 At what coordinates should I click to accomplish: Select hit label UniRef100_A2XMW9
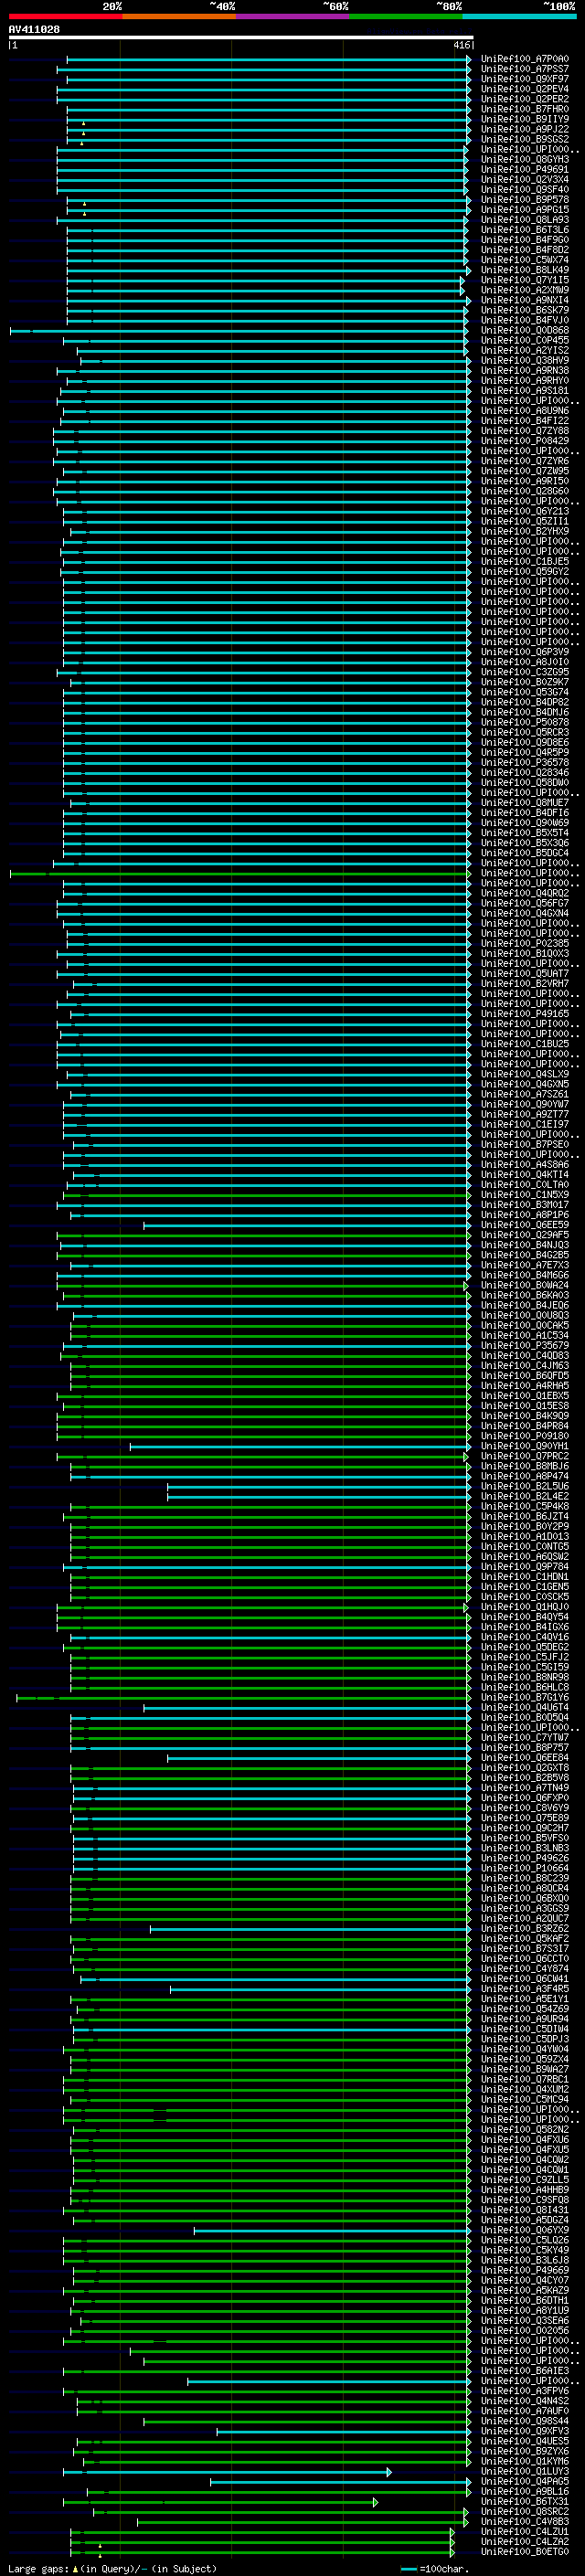pos(524,290)
